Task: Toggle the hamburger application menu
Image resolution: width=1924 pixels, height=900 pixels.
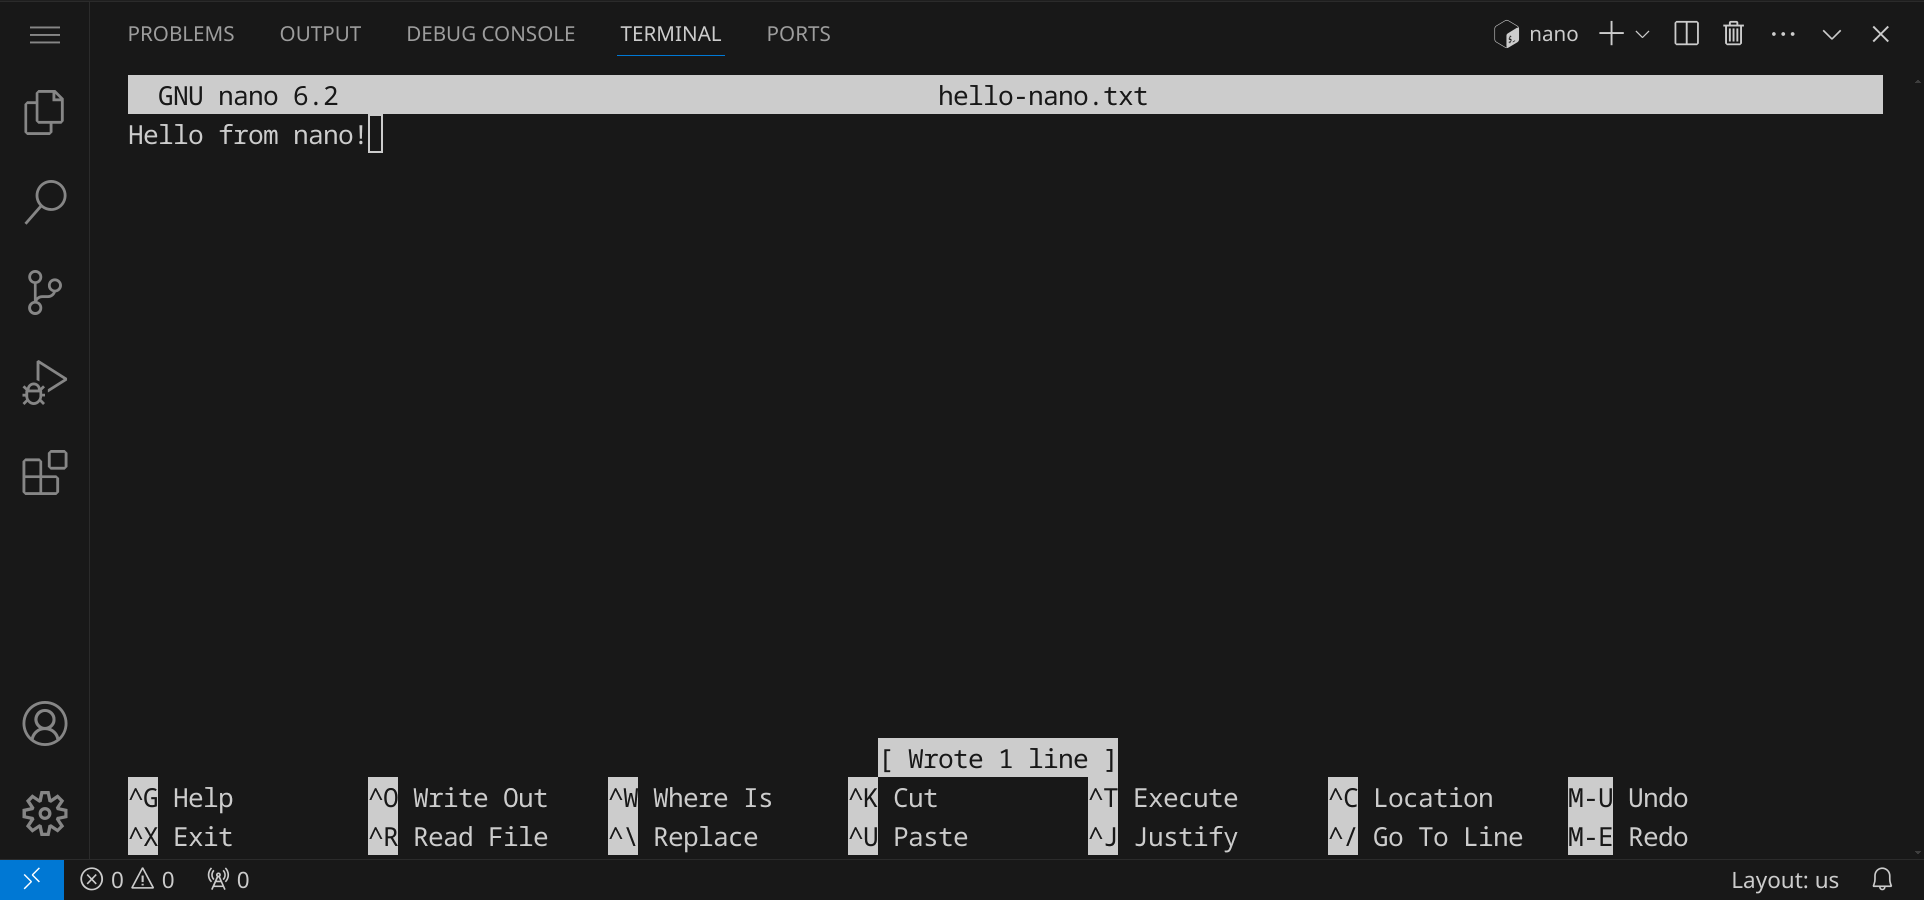Action: click(x=44, y=35)
